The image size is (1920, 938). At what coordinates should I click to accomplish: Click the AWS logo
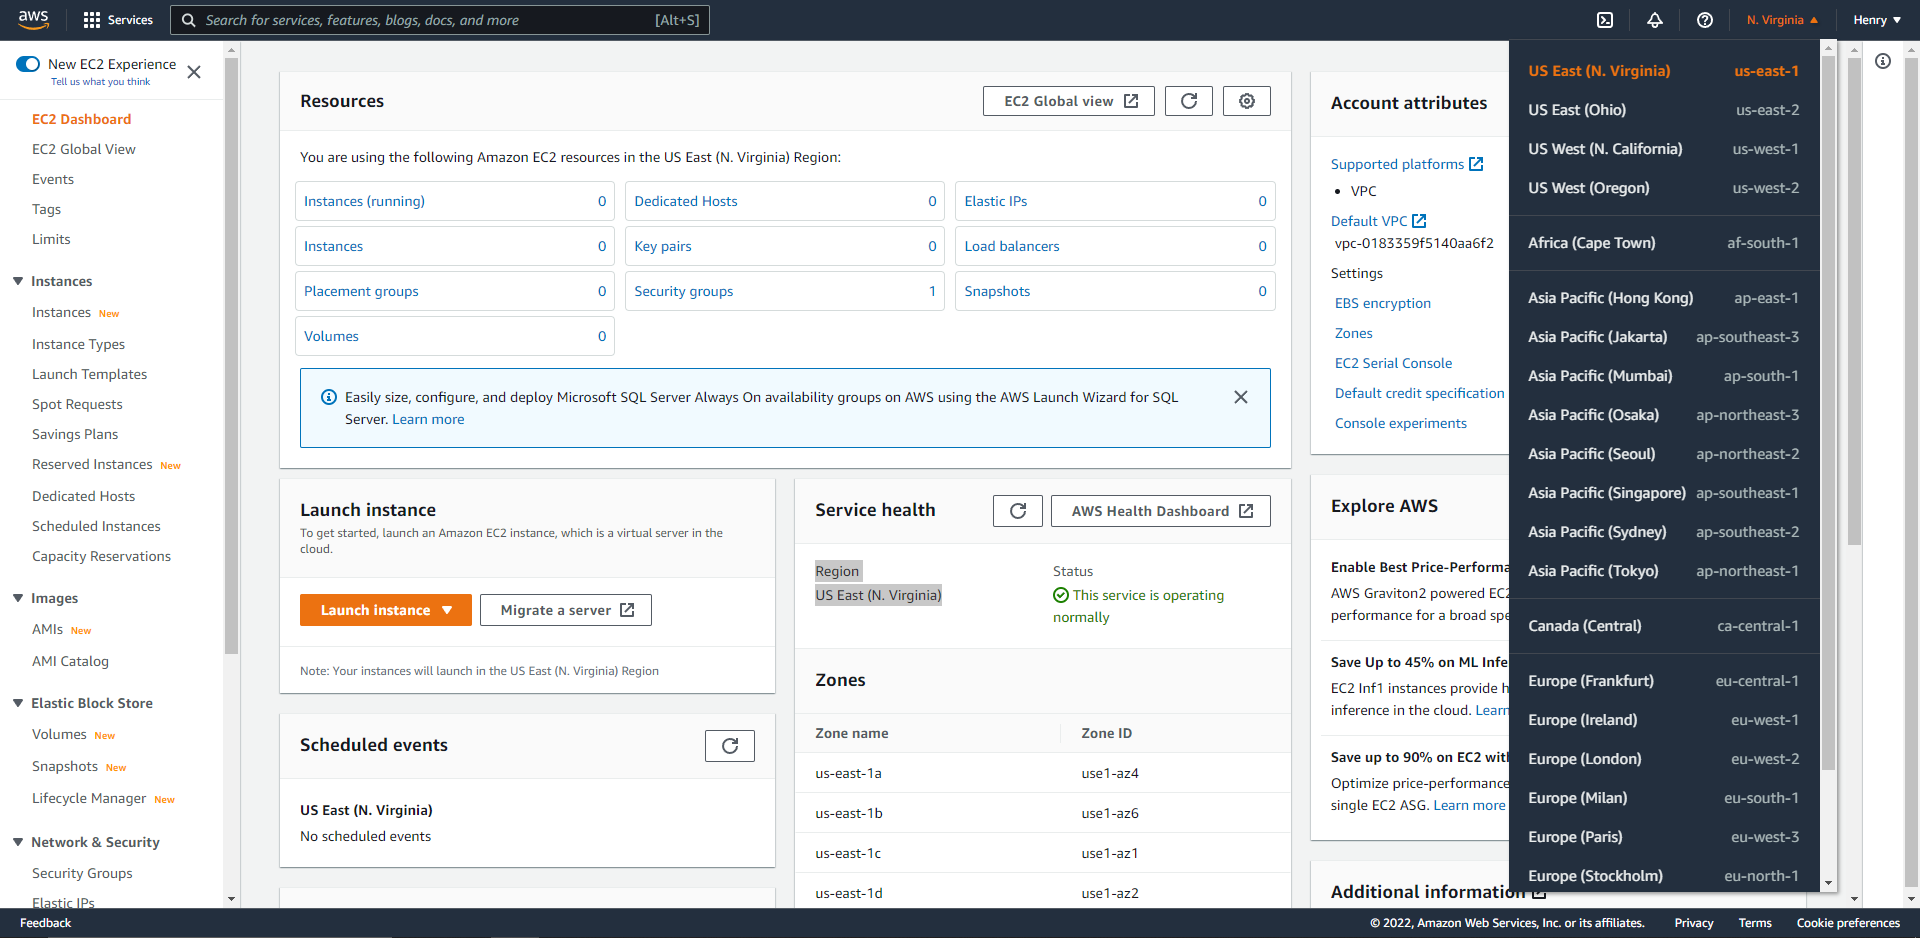pos(33,19)
